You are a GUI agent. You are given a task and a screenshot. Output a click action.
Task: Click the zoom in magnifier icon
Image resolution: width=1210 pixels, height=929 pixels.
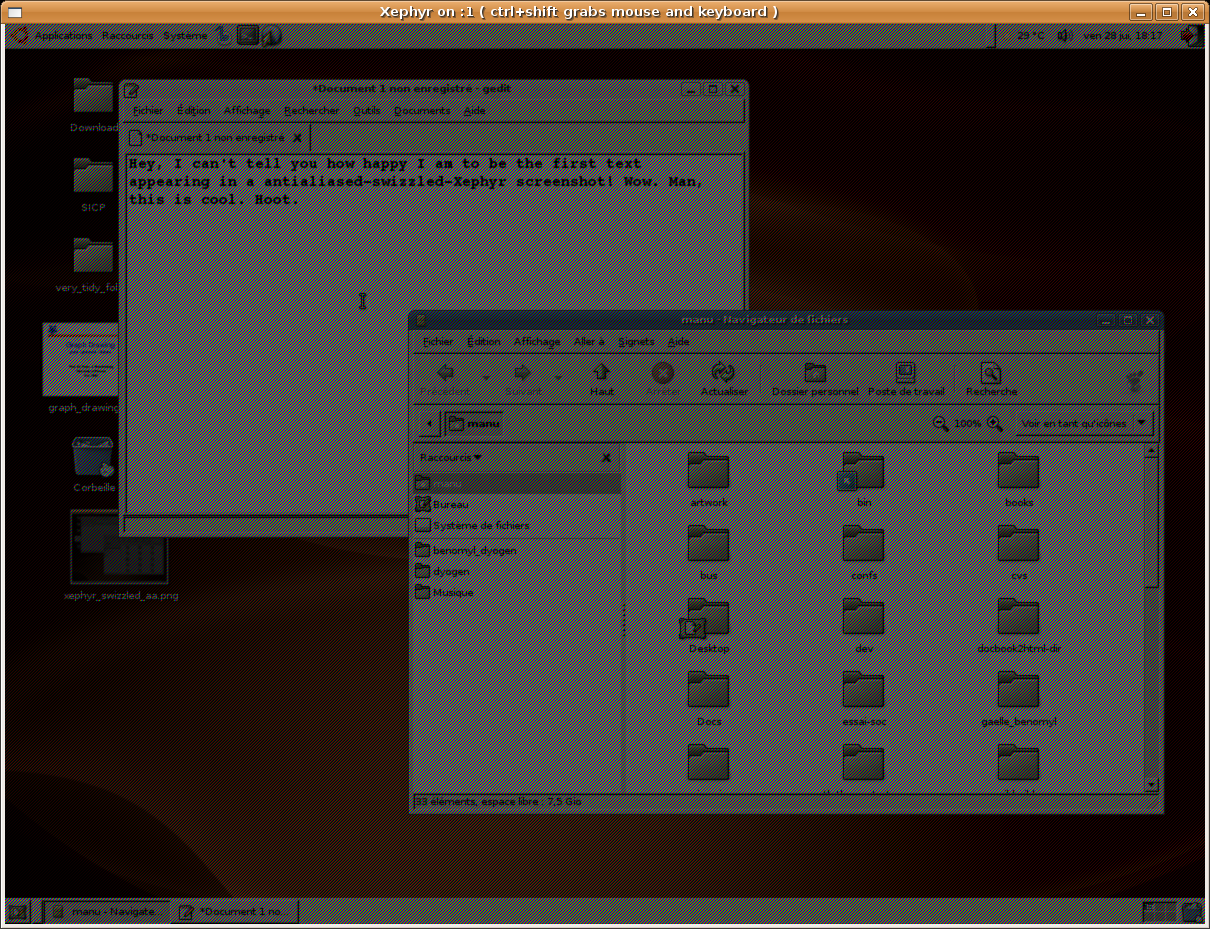[x=996, y=424]
